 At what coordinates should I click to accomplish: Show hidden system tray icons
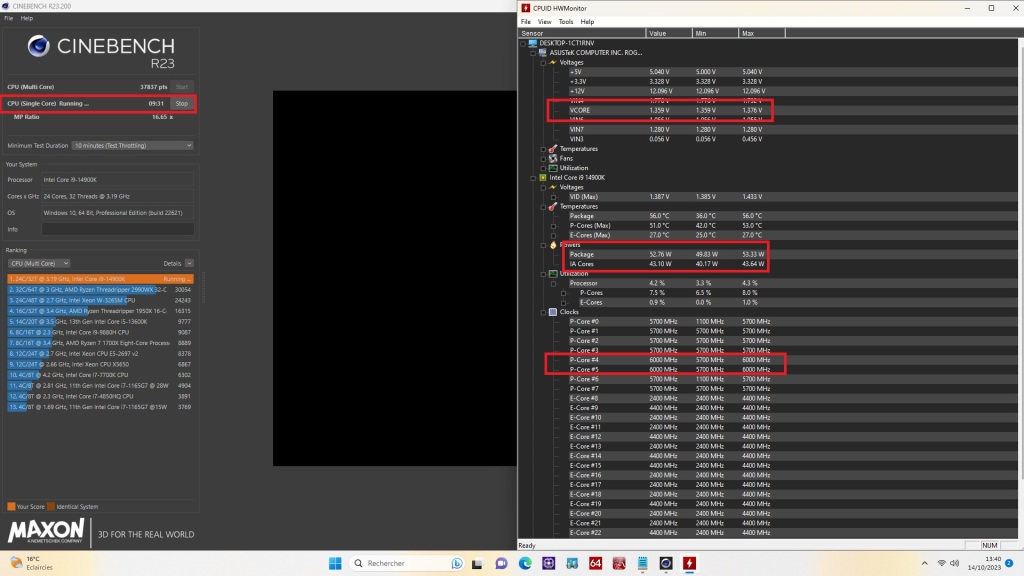[924, 564]
